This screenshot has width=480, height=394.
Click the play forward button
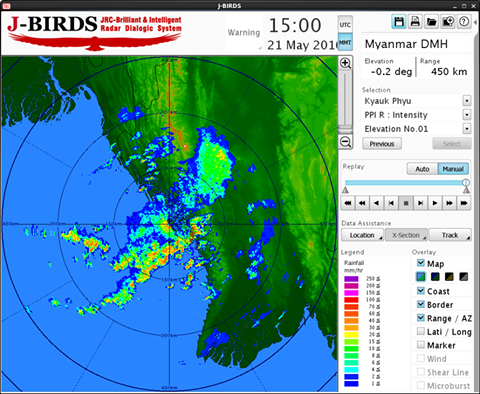435,203
